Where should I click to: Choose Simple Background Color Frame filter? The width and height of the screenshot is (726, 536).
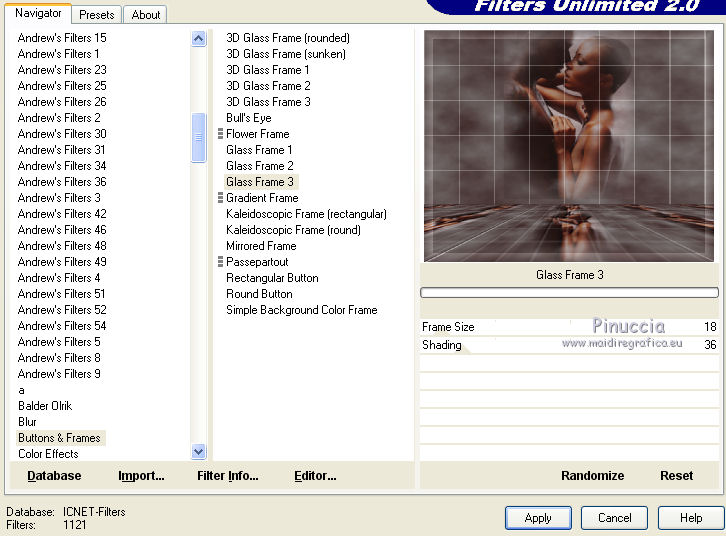tap(301, 310)
